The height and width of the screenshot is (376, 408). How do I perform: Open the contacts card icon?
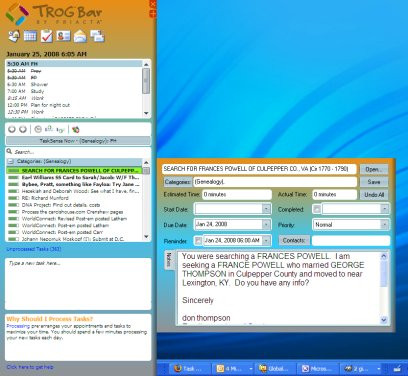coord(63,36)
